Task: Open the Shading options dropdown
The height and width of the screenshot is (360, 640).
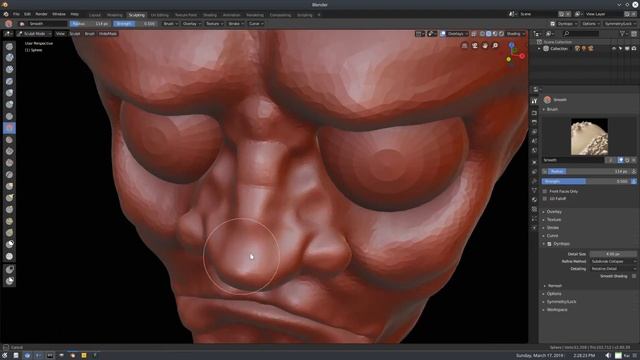Action: tap(516, 34)
